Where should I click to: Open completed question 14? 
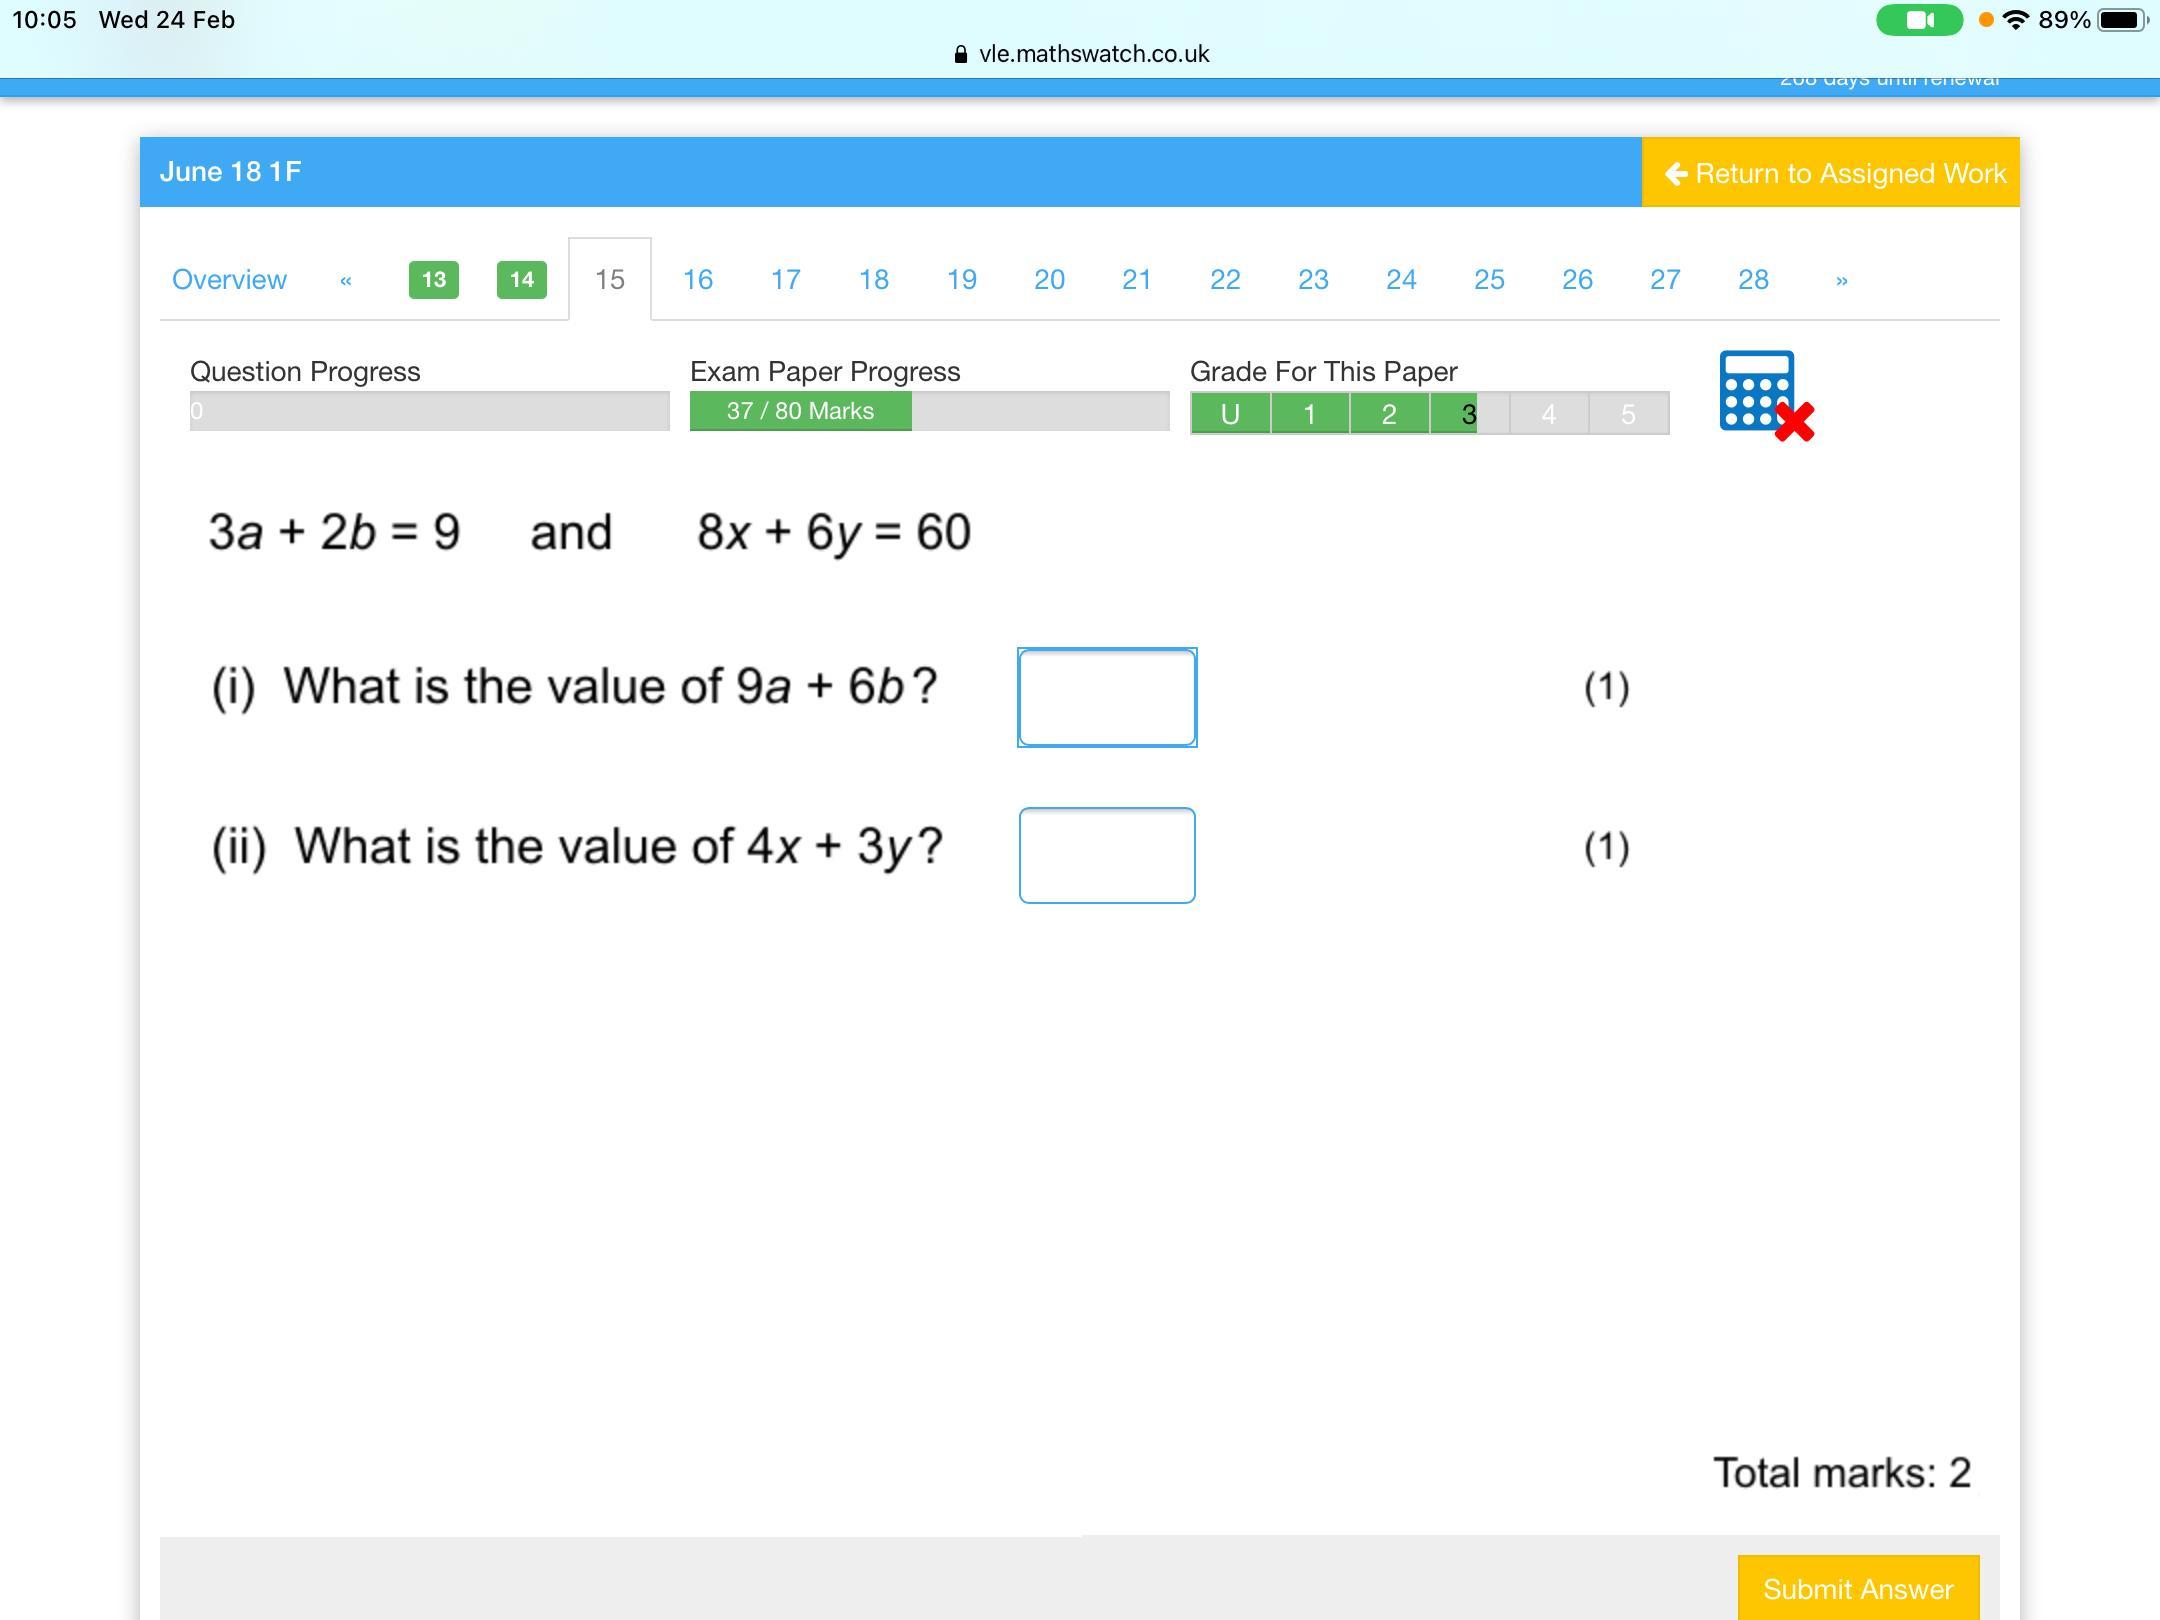521,280
